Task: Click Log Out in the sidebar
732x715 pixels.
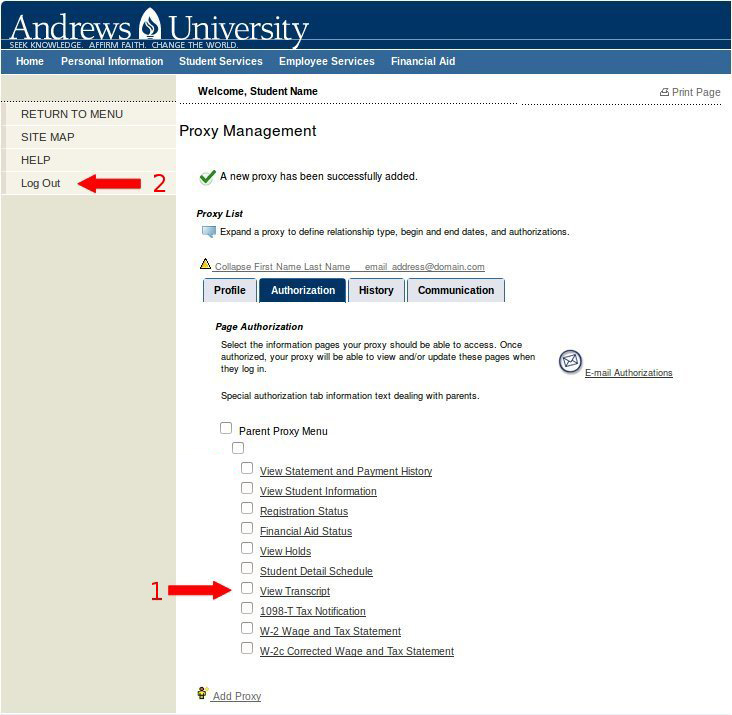Action: 41,183
